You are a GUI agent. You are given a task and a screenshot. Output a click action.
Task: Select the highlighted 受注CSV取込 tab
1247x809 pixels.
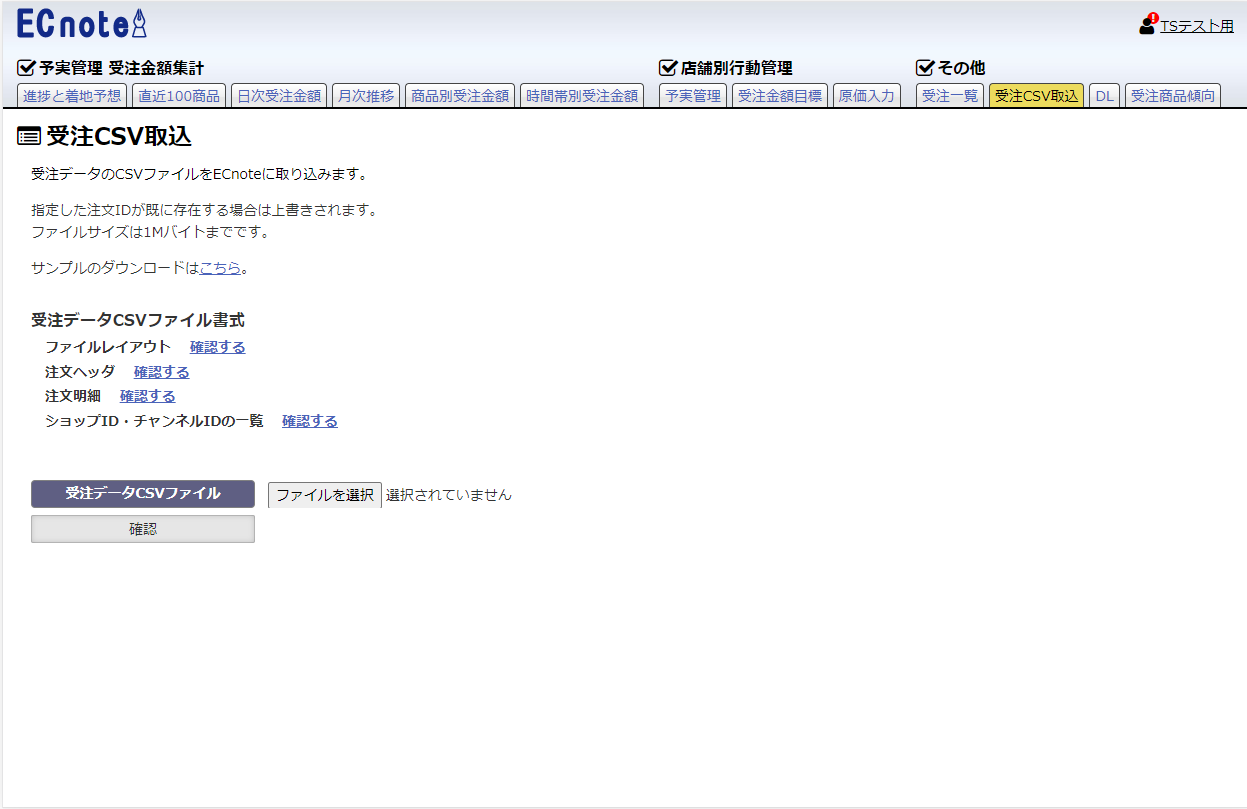[1036, 96]
